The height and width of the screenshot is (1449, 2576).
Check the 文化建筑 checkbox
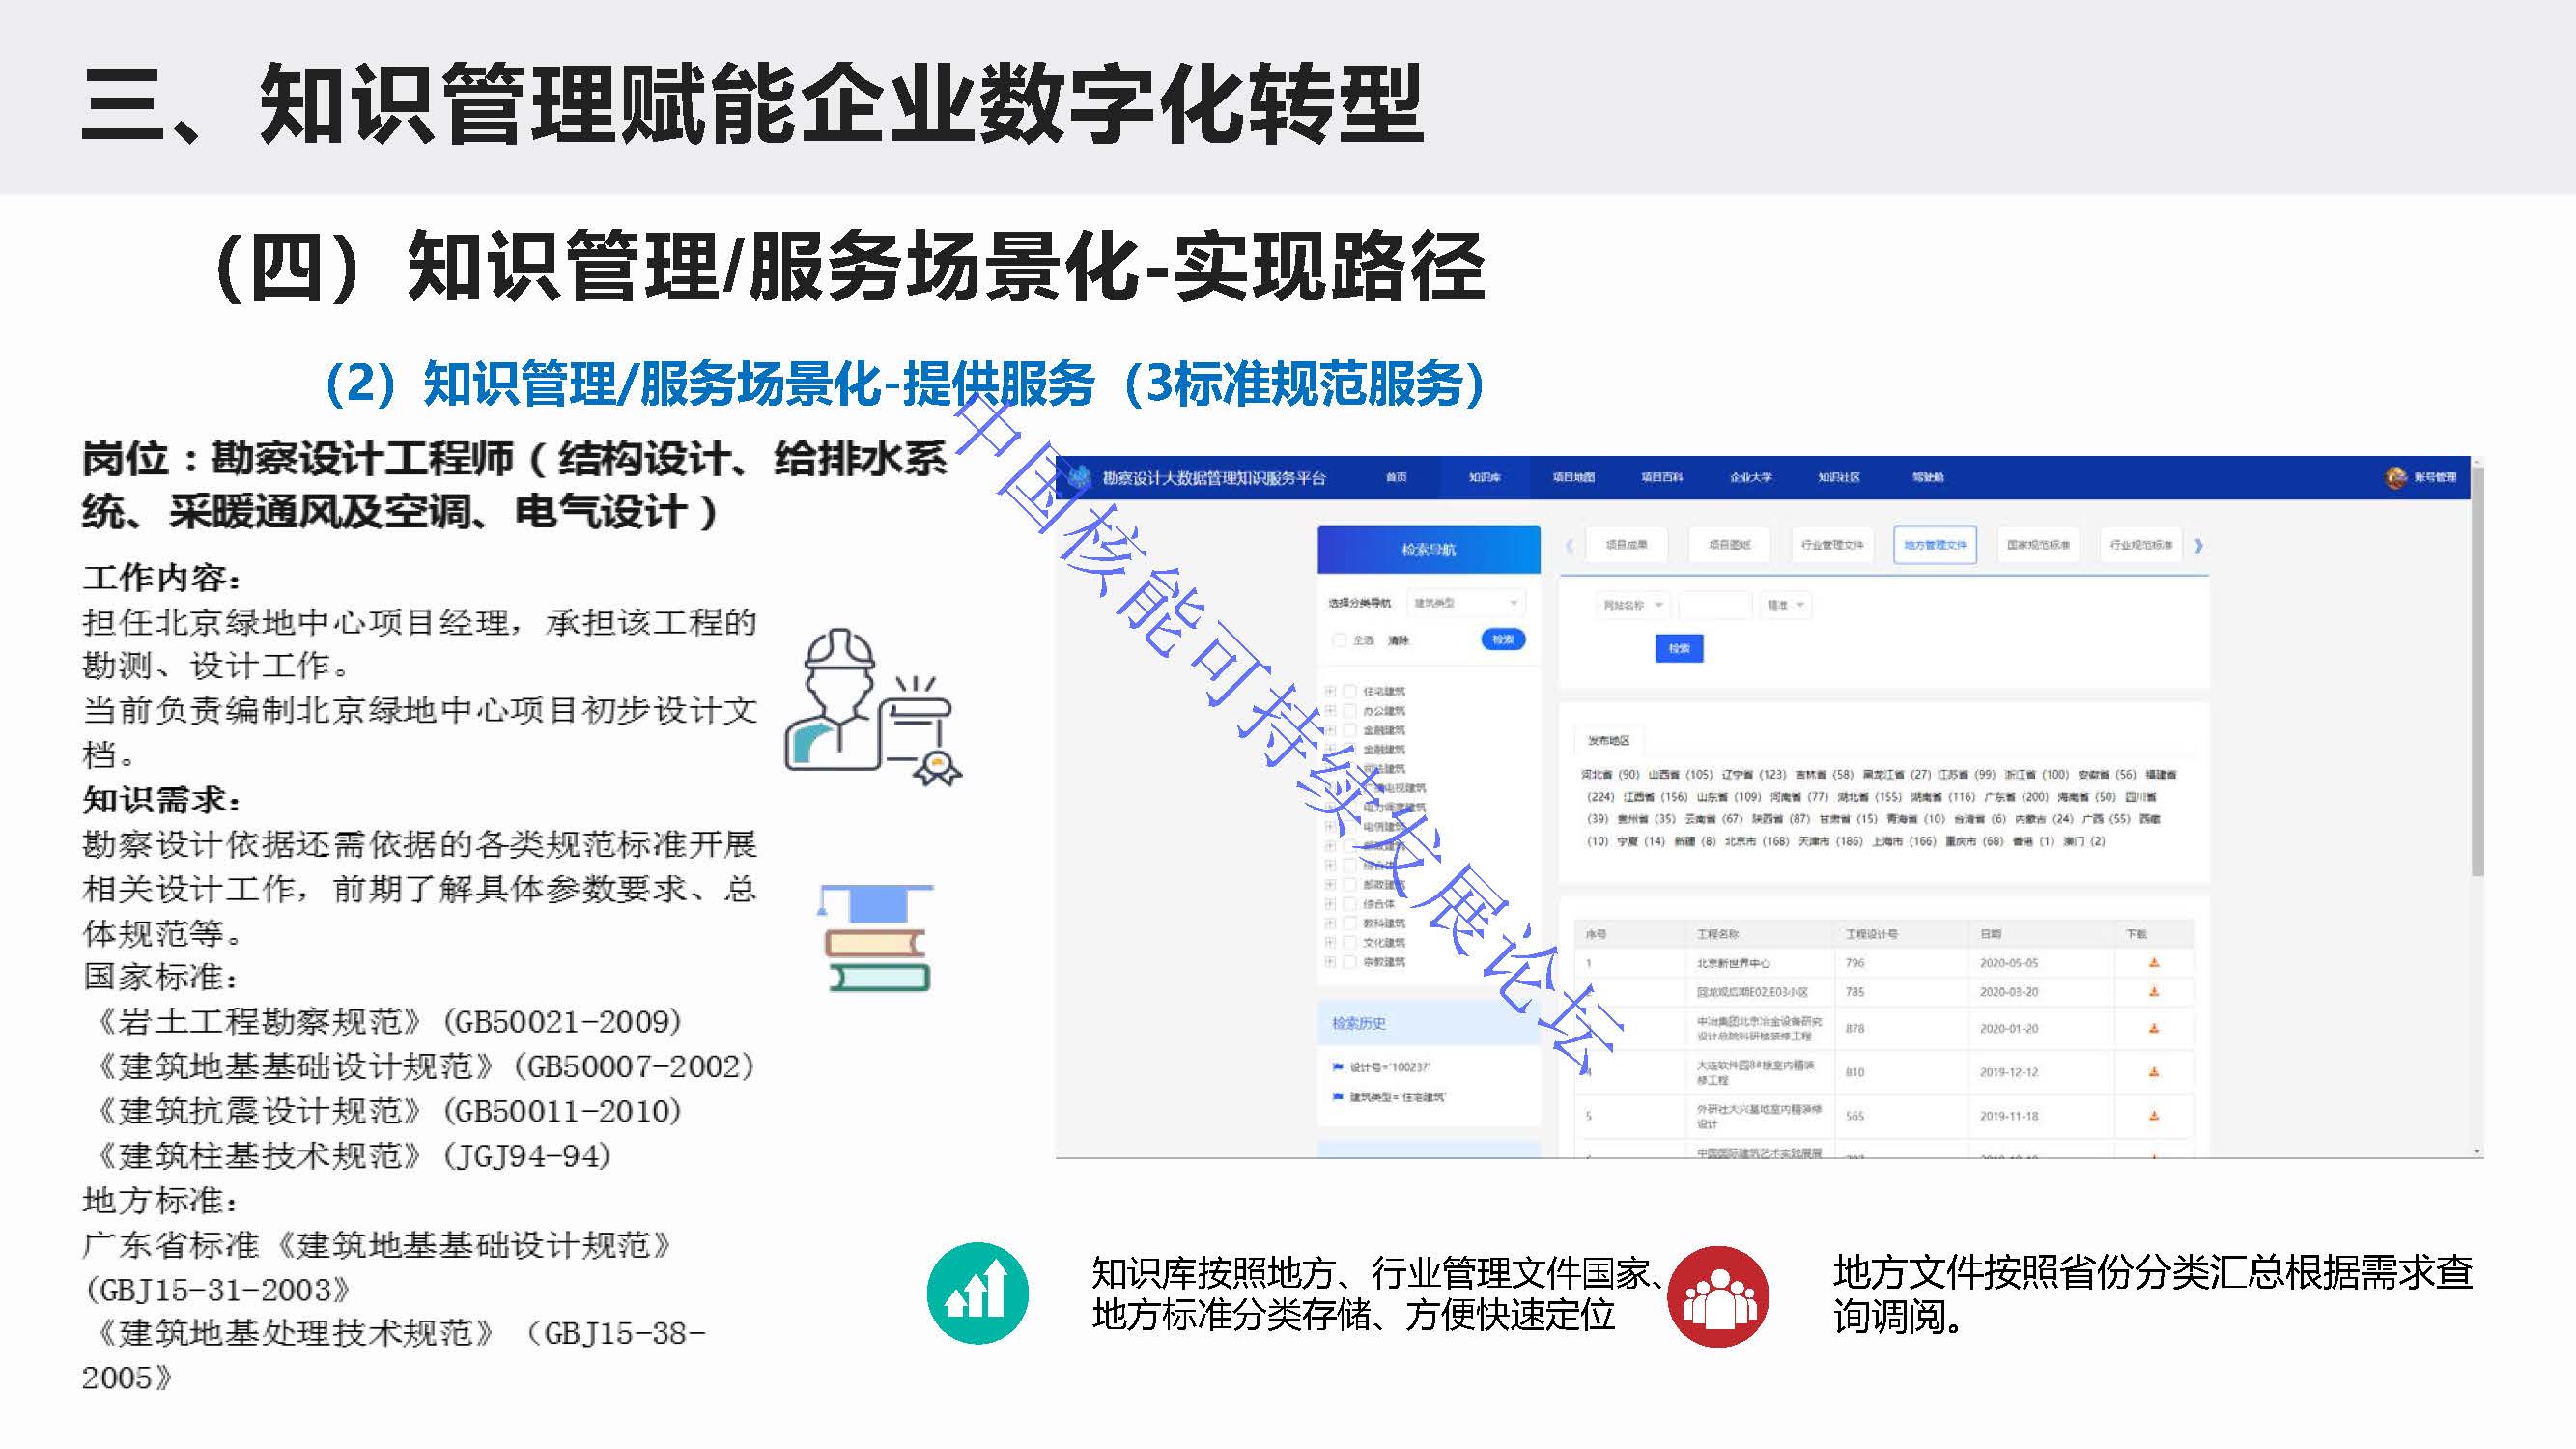pyautogui.click(x=1350, y=942)
